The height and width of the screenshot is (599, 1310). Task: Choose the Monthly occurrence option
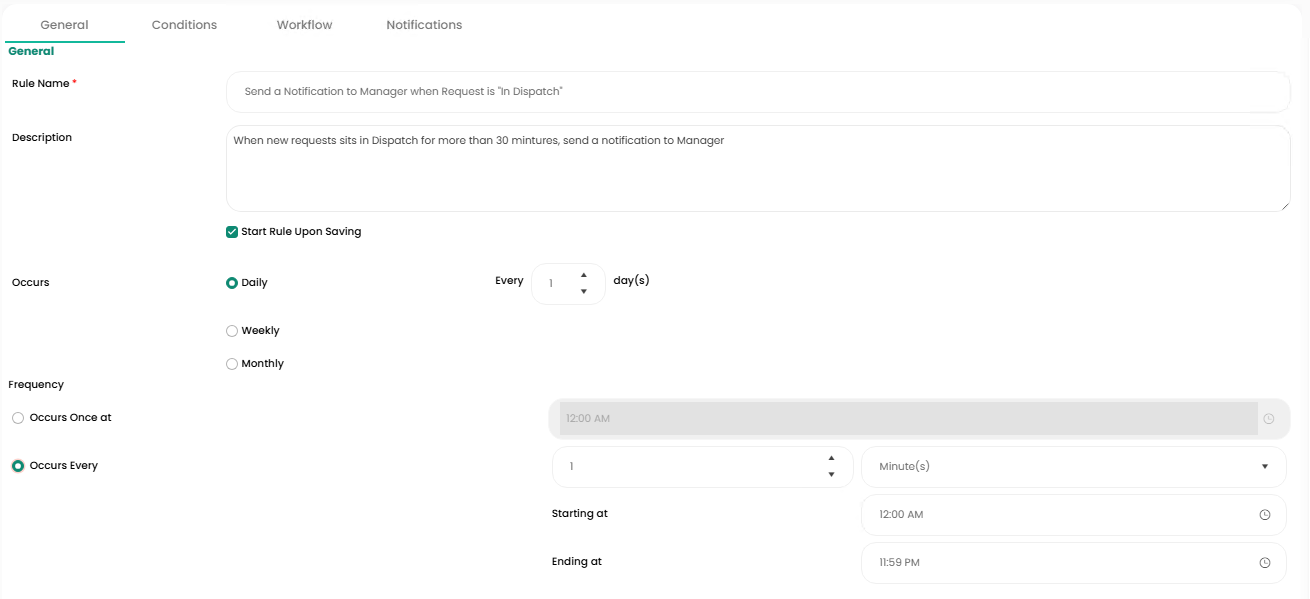(232, 364)
